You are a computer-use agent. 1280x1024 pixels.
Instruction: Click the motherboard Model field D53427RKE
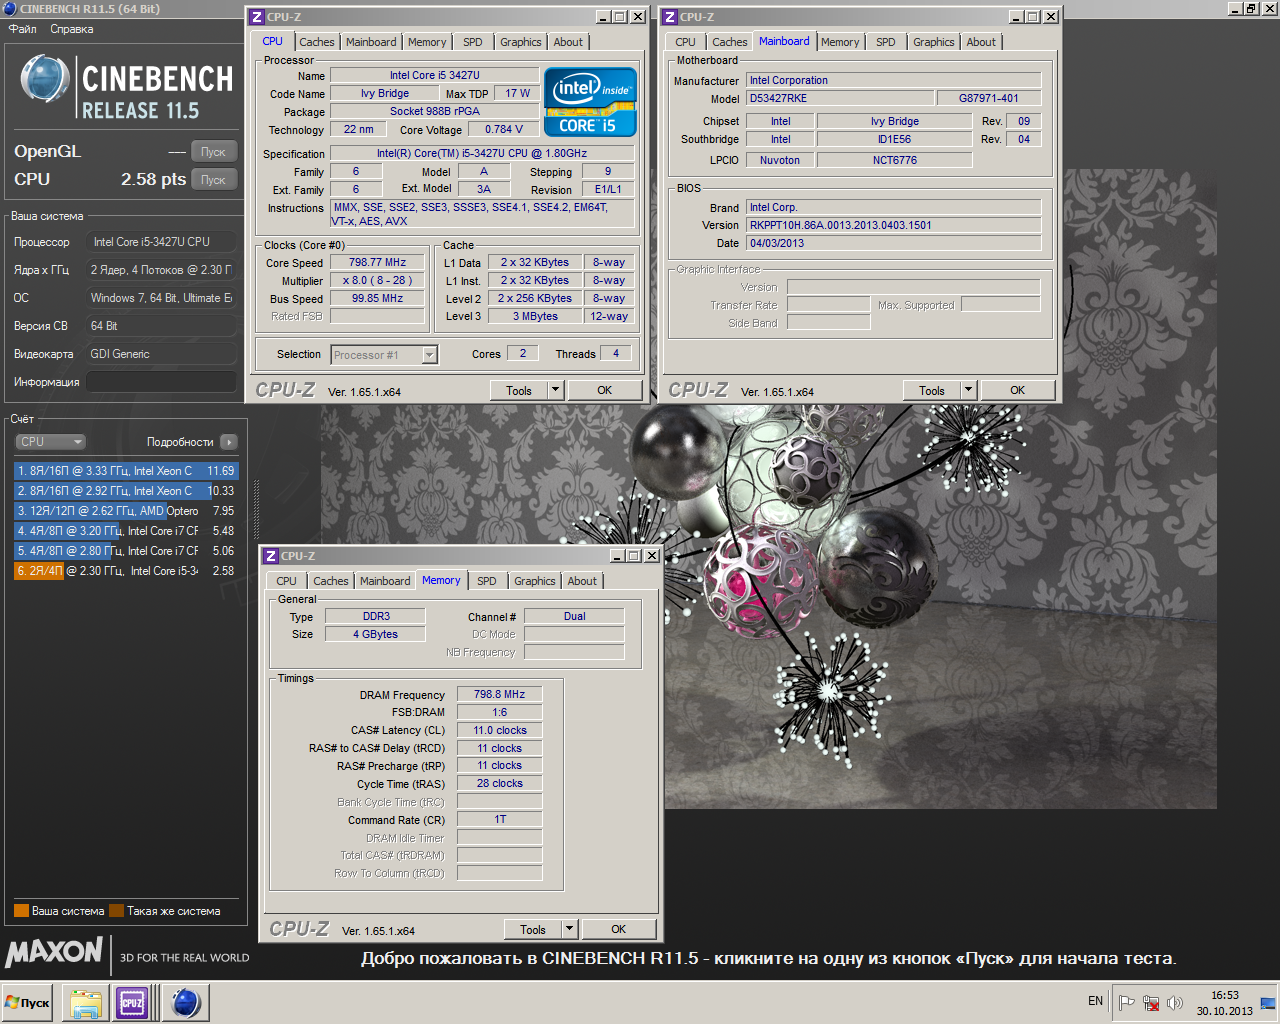(838, 98)
